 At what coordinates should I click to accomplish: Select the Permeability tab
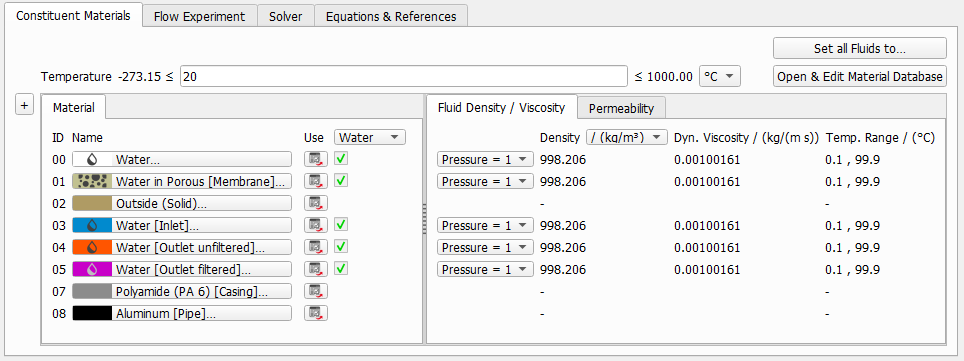pyautogui.click(x=622, y=108)
